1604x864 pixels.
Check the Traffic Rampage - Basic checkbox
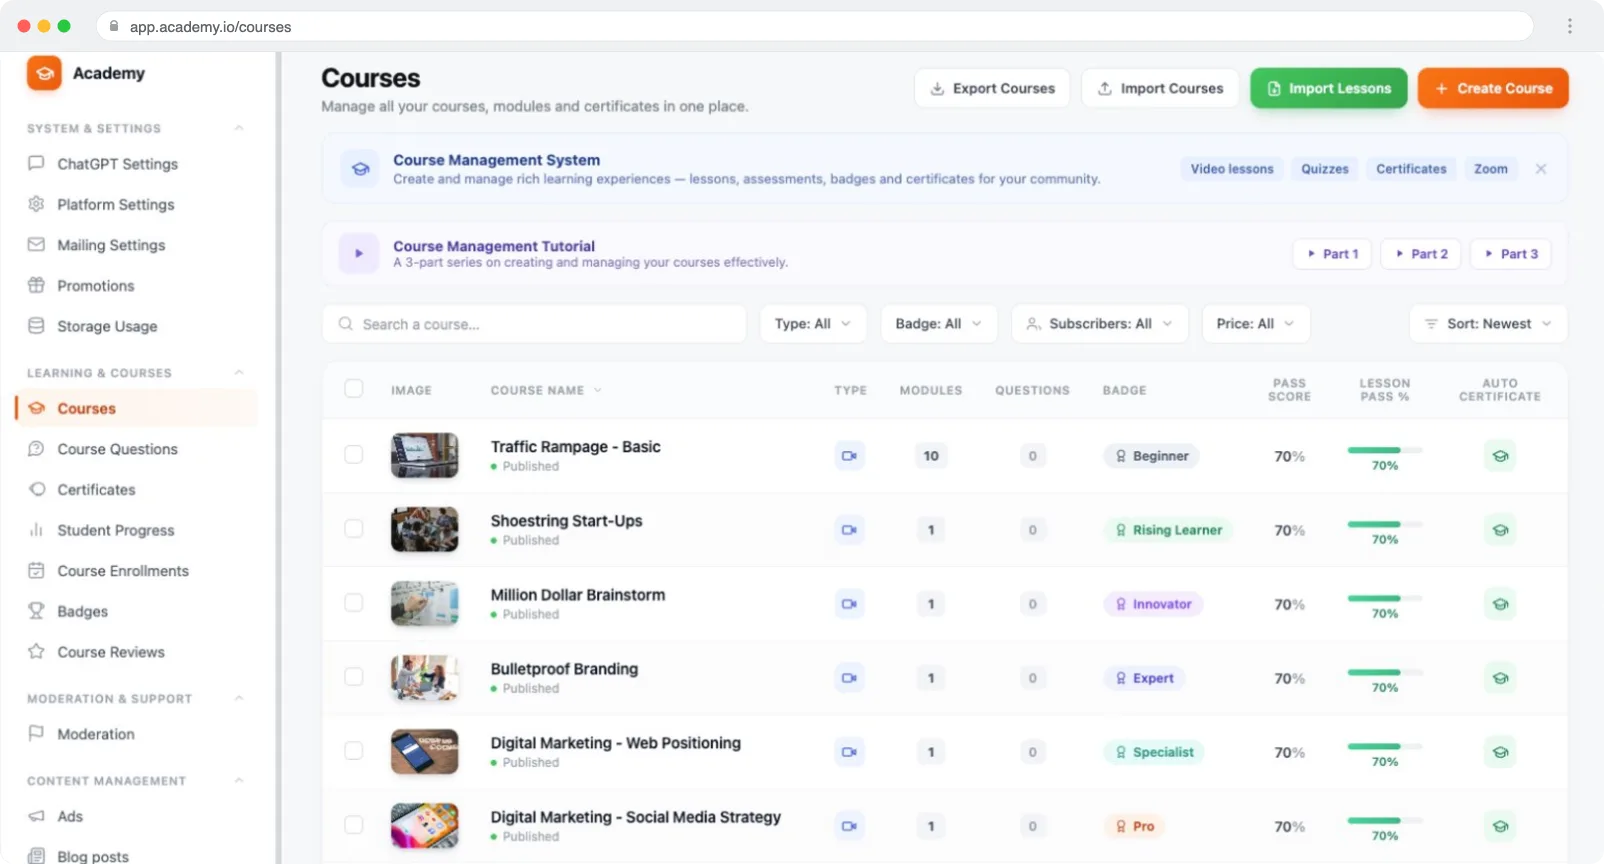tap(354, 455)
